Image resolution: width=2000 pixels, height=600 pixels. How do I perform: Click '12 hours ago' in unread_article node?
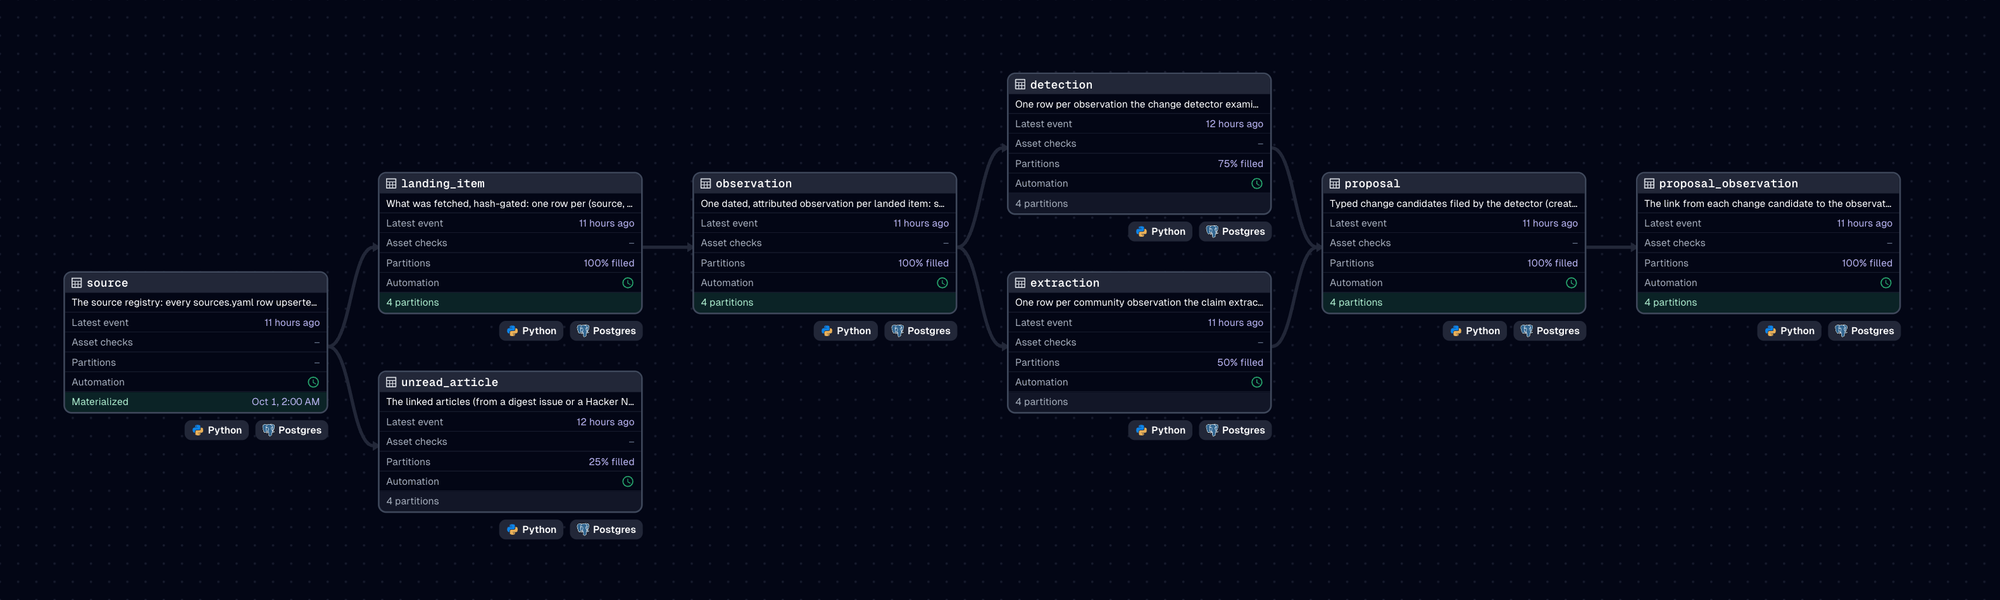pos(605,422)
